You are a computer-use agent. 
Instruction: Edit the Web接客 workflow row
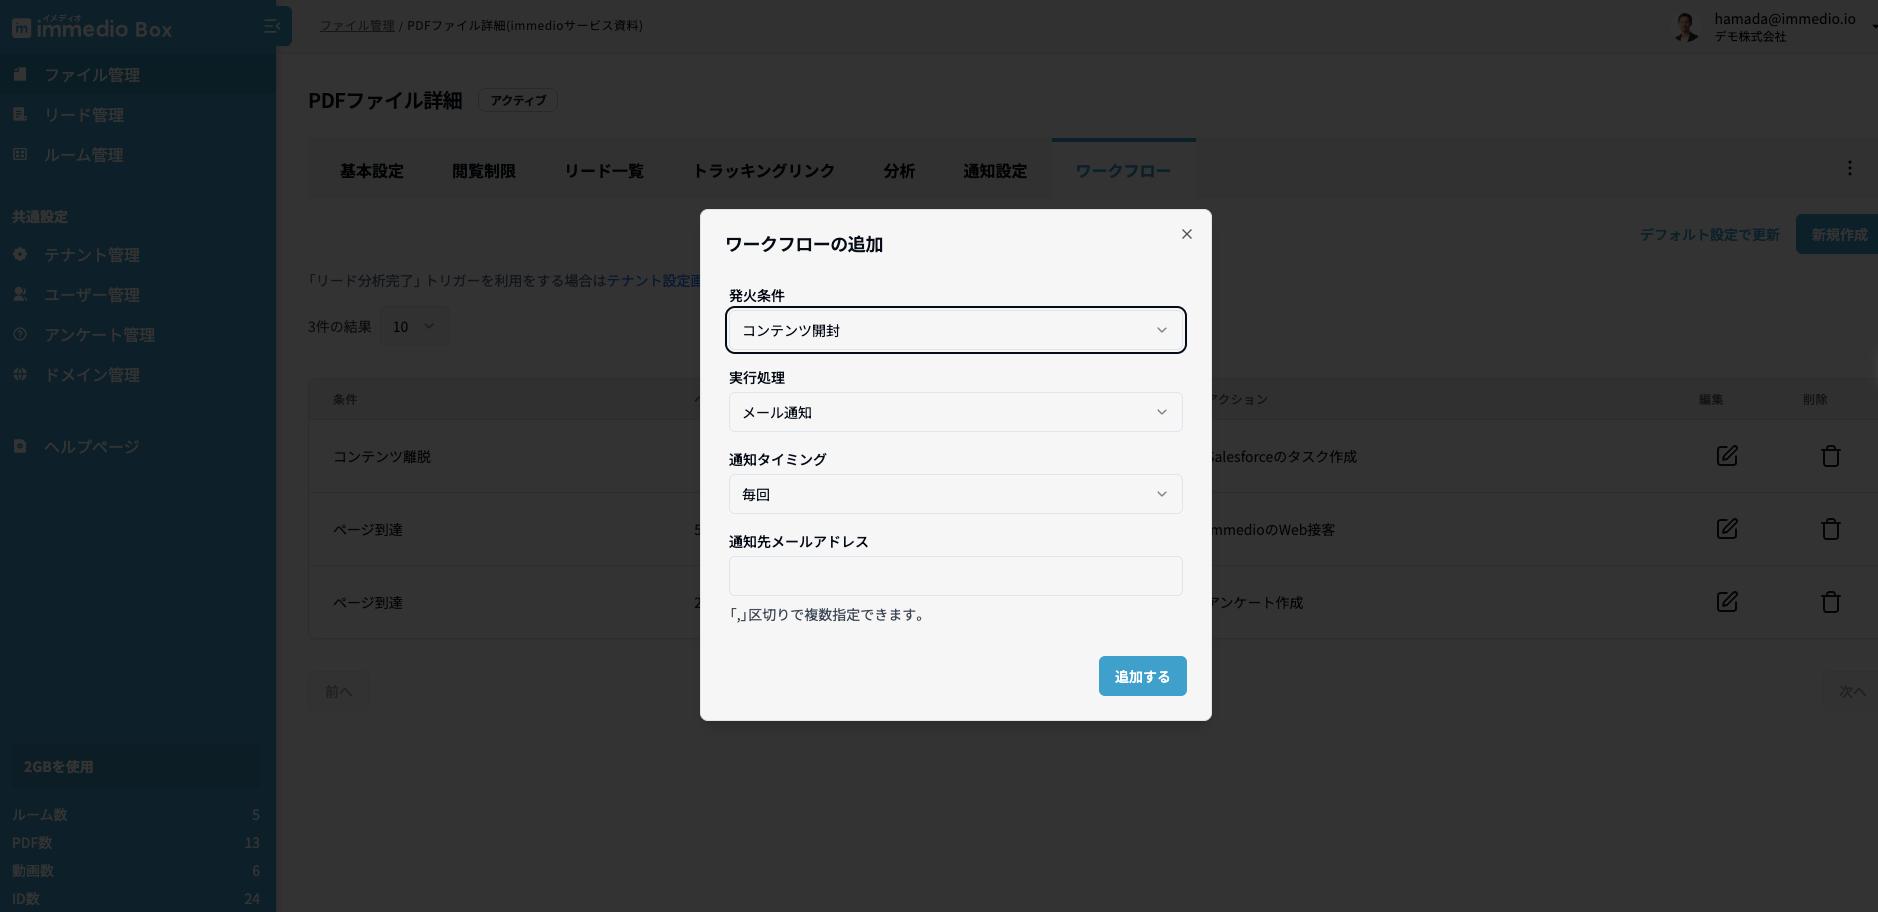(x=1727, y=529)
